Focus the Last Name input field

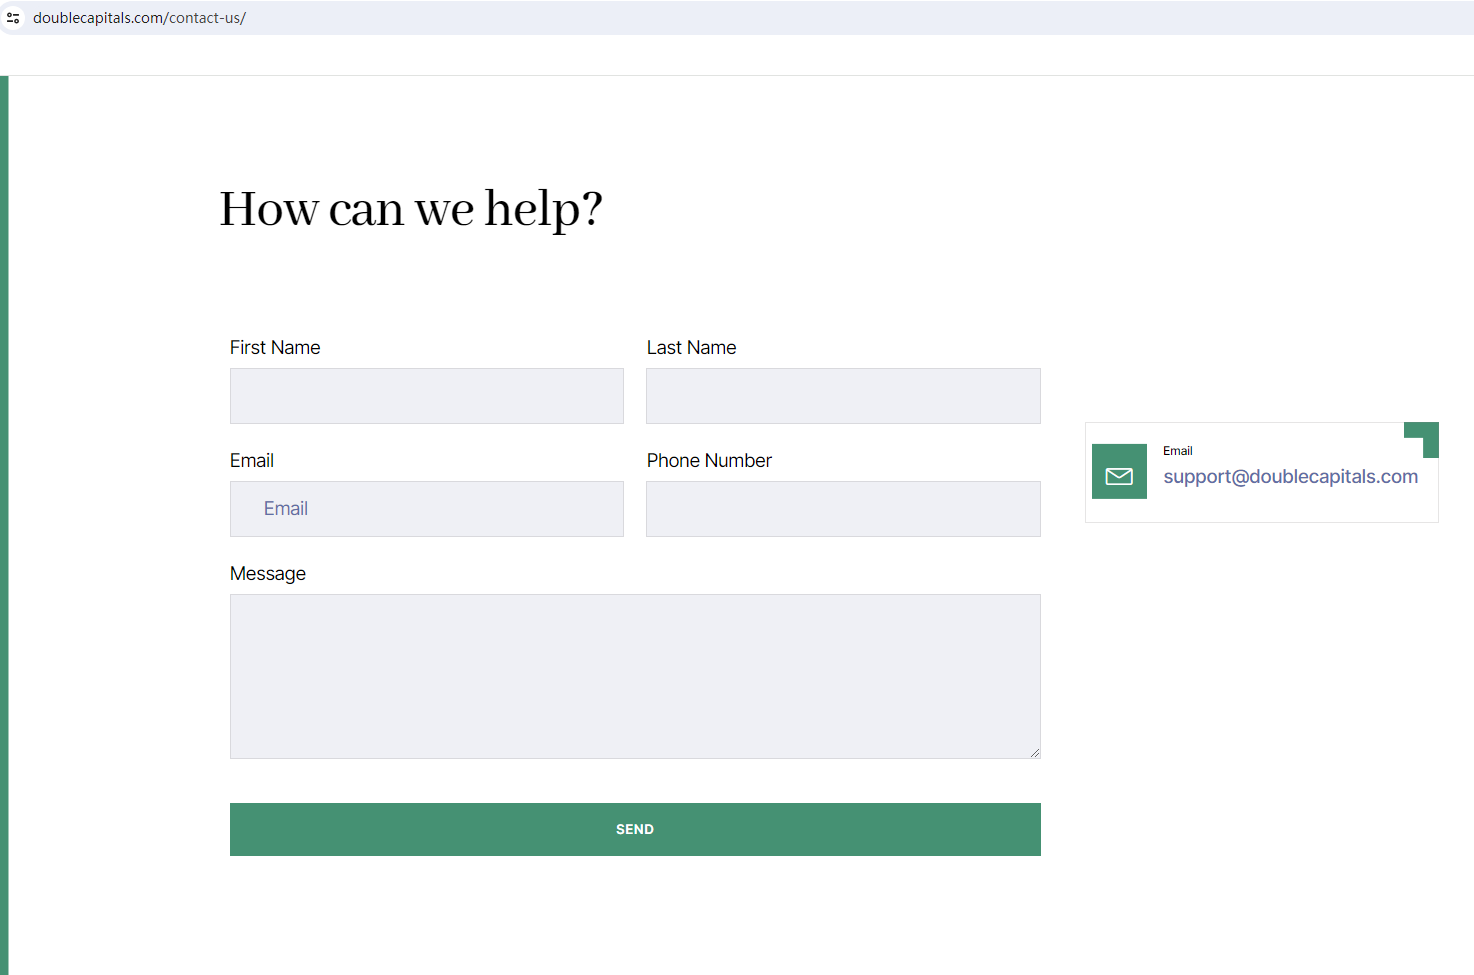coord(843,396)
